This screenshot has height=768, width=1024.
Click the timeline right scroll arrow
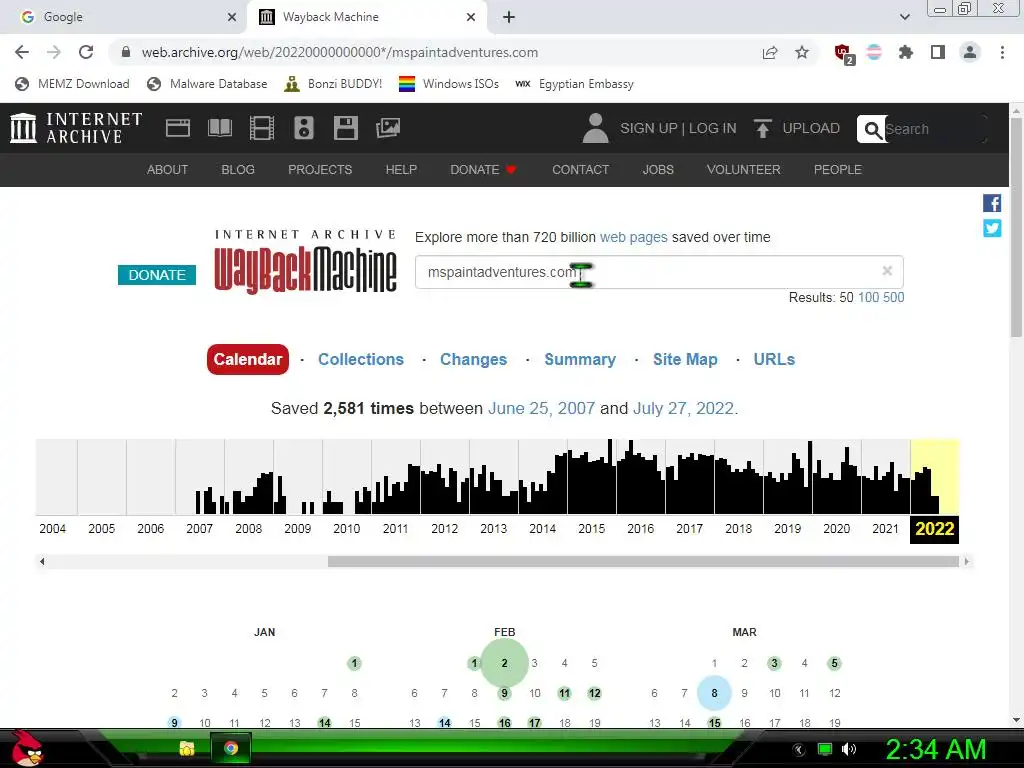[967, 561]
